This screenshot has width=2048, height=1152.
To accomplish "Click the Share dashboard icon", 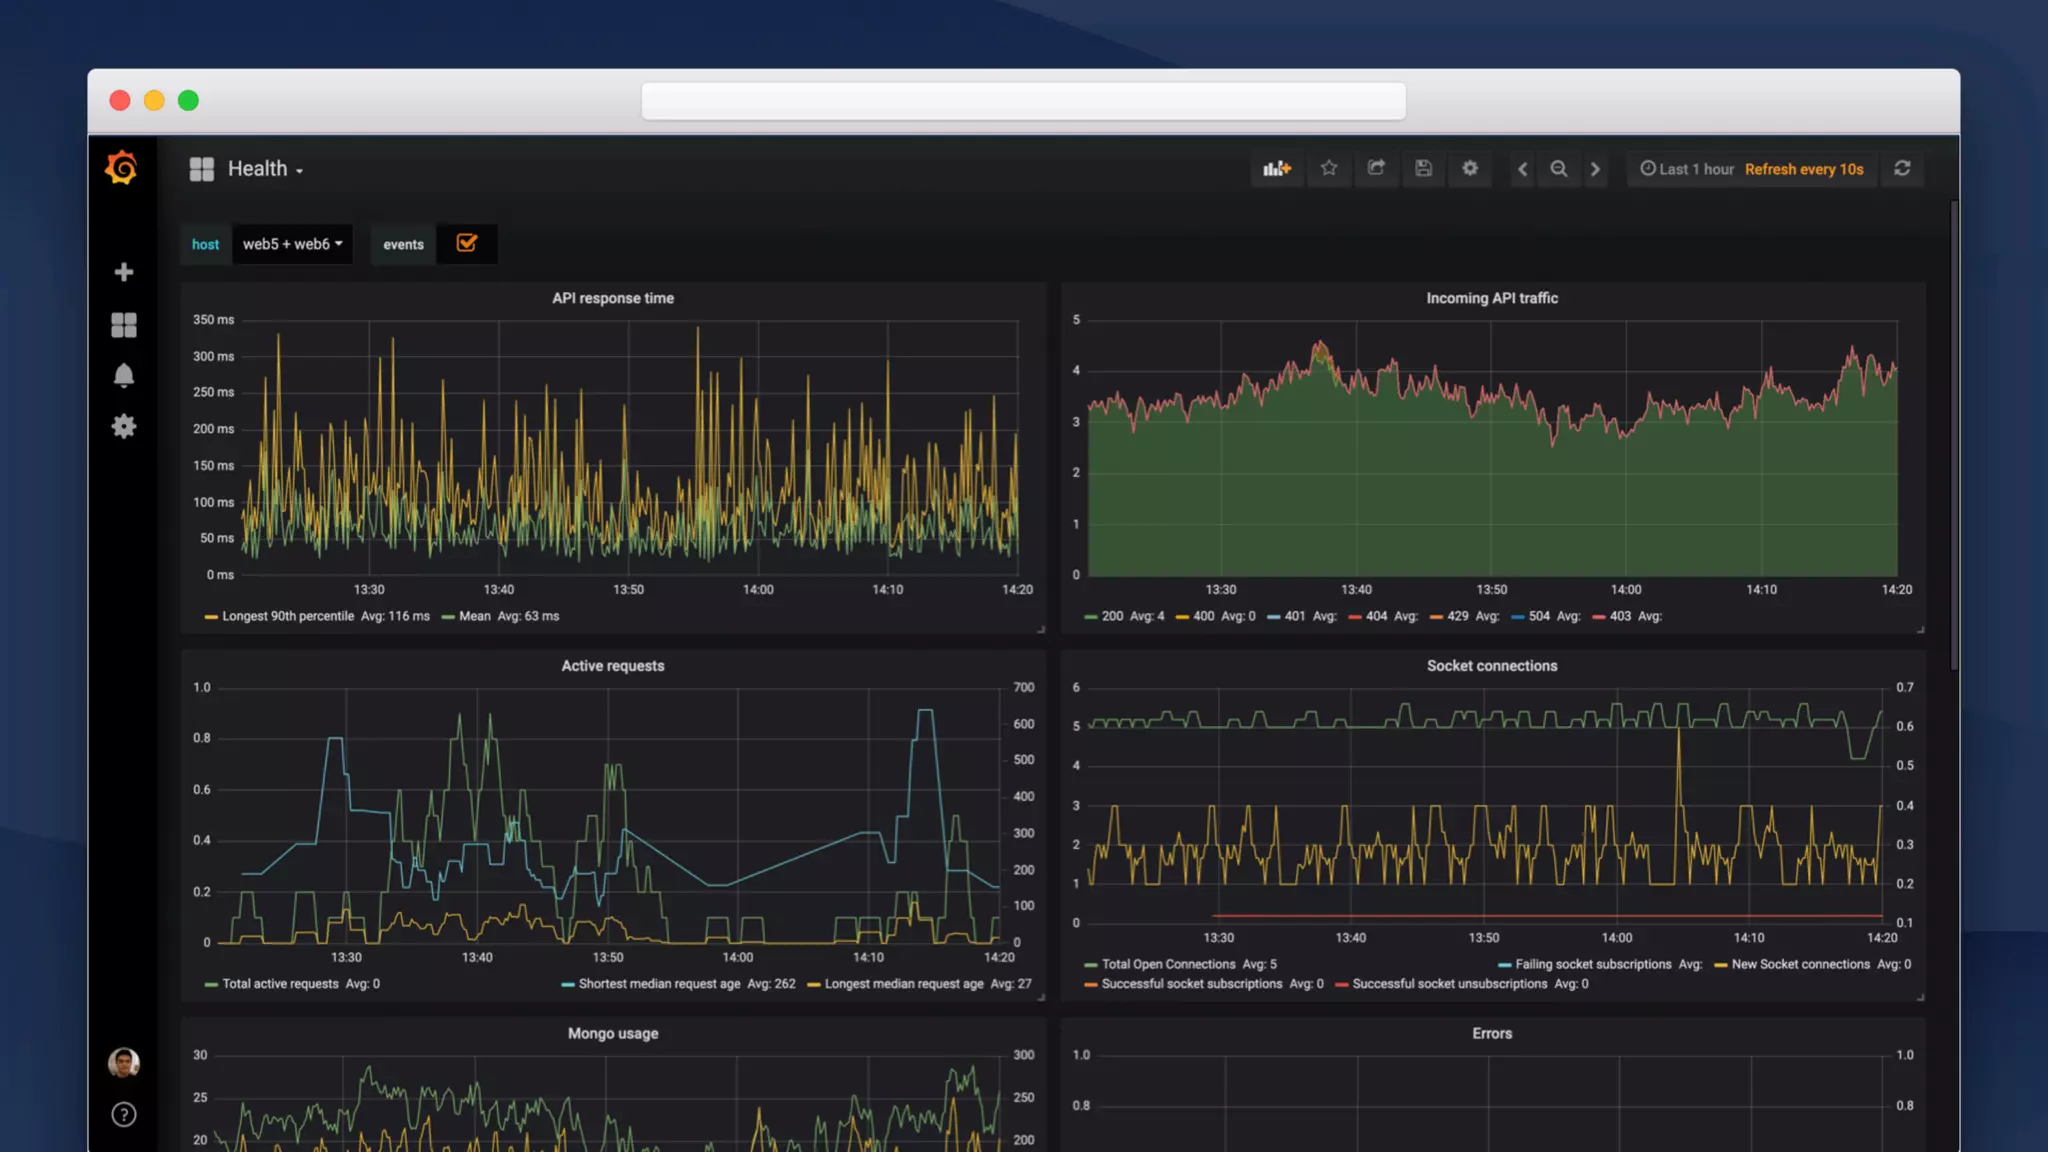I will tap(1376, 169).
